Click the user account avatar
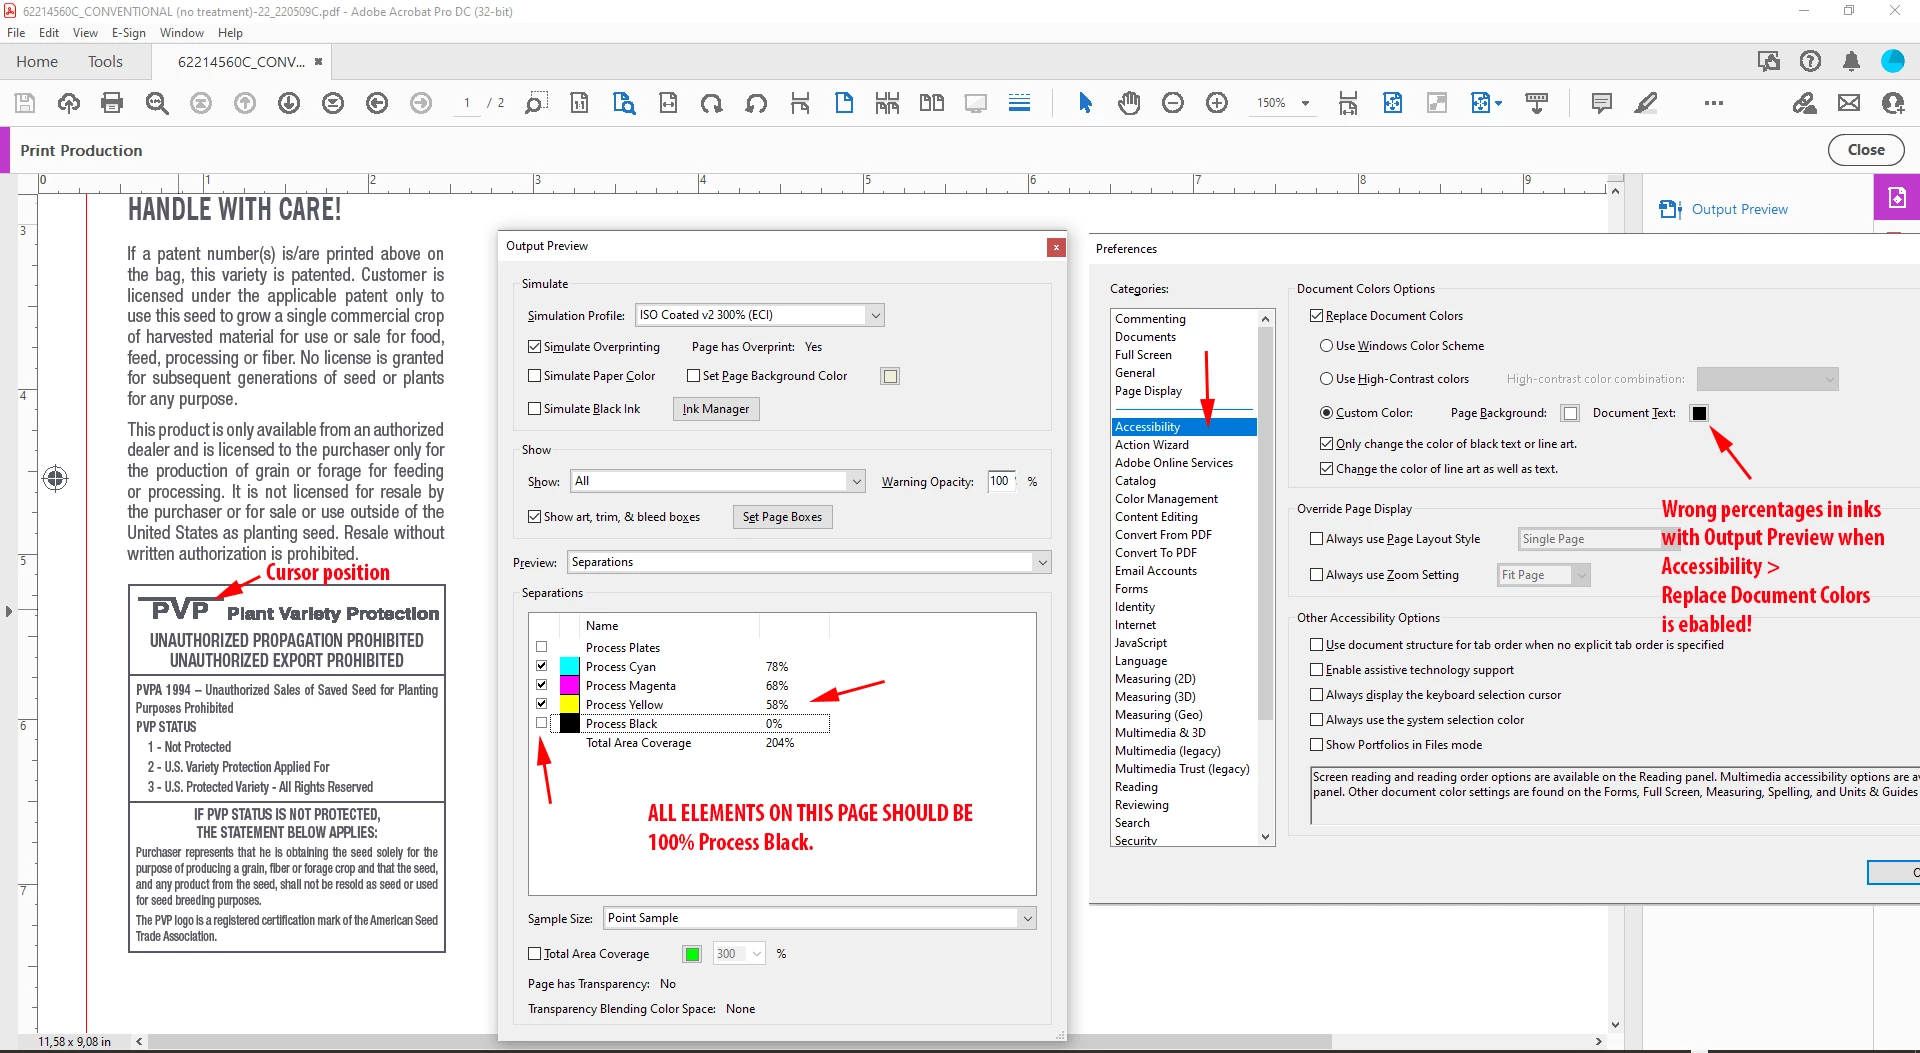The height and width of the screenshot is (1053, 1920). (1893, 62)
